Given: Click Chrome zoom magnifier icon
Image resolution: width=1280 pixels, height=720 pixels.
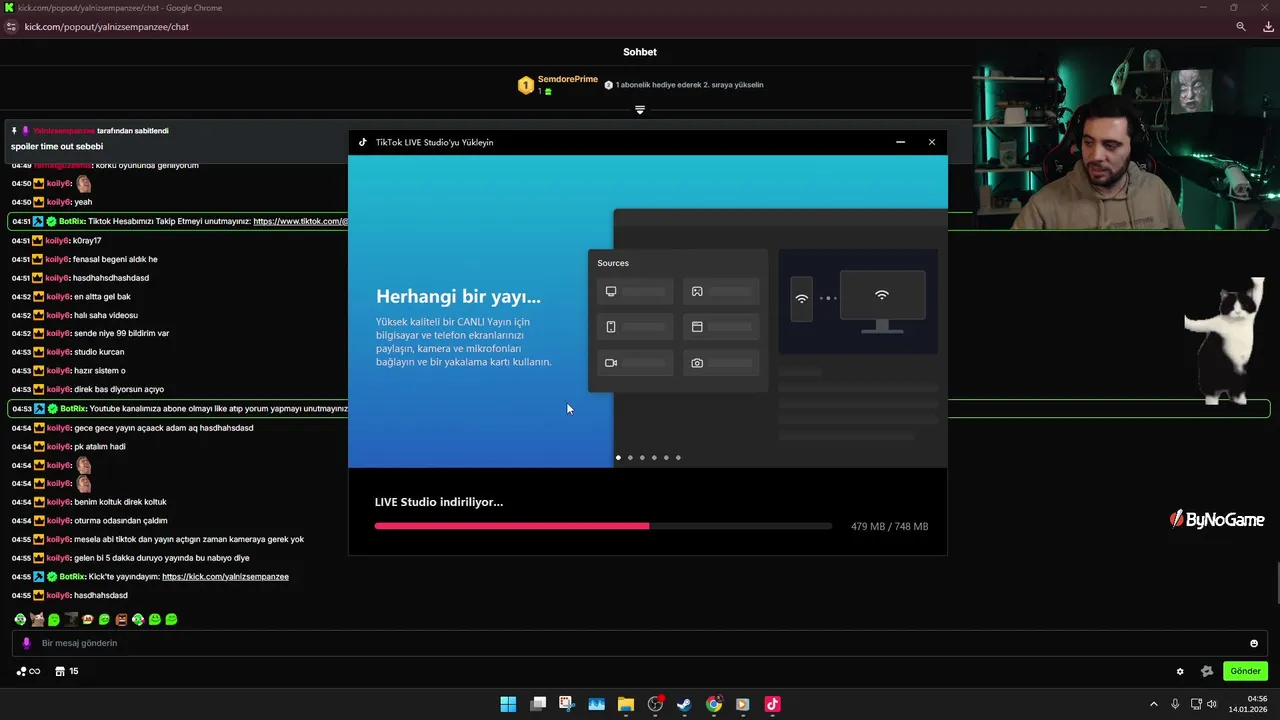Looking at the screenshot, I should click(1241, 27).
